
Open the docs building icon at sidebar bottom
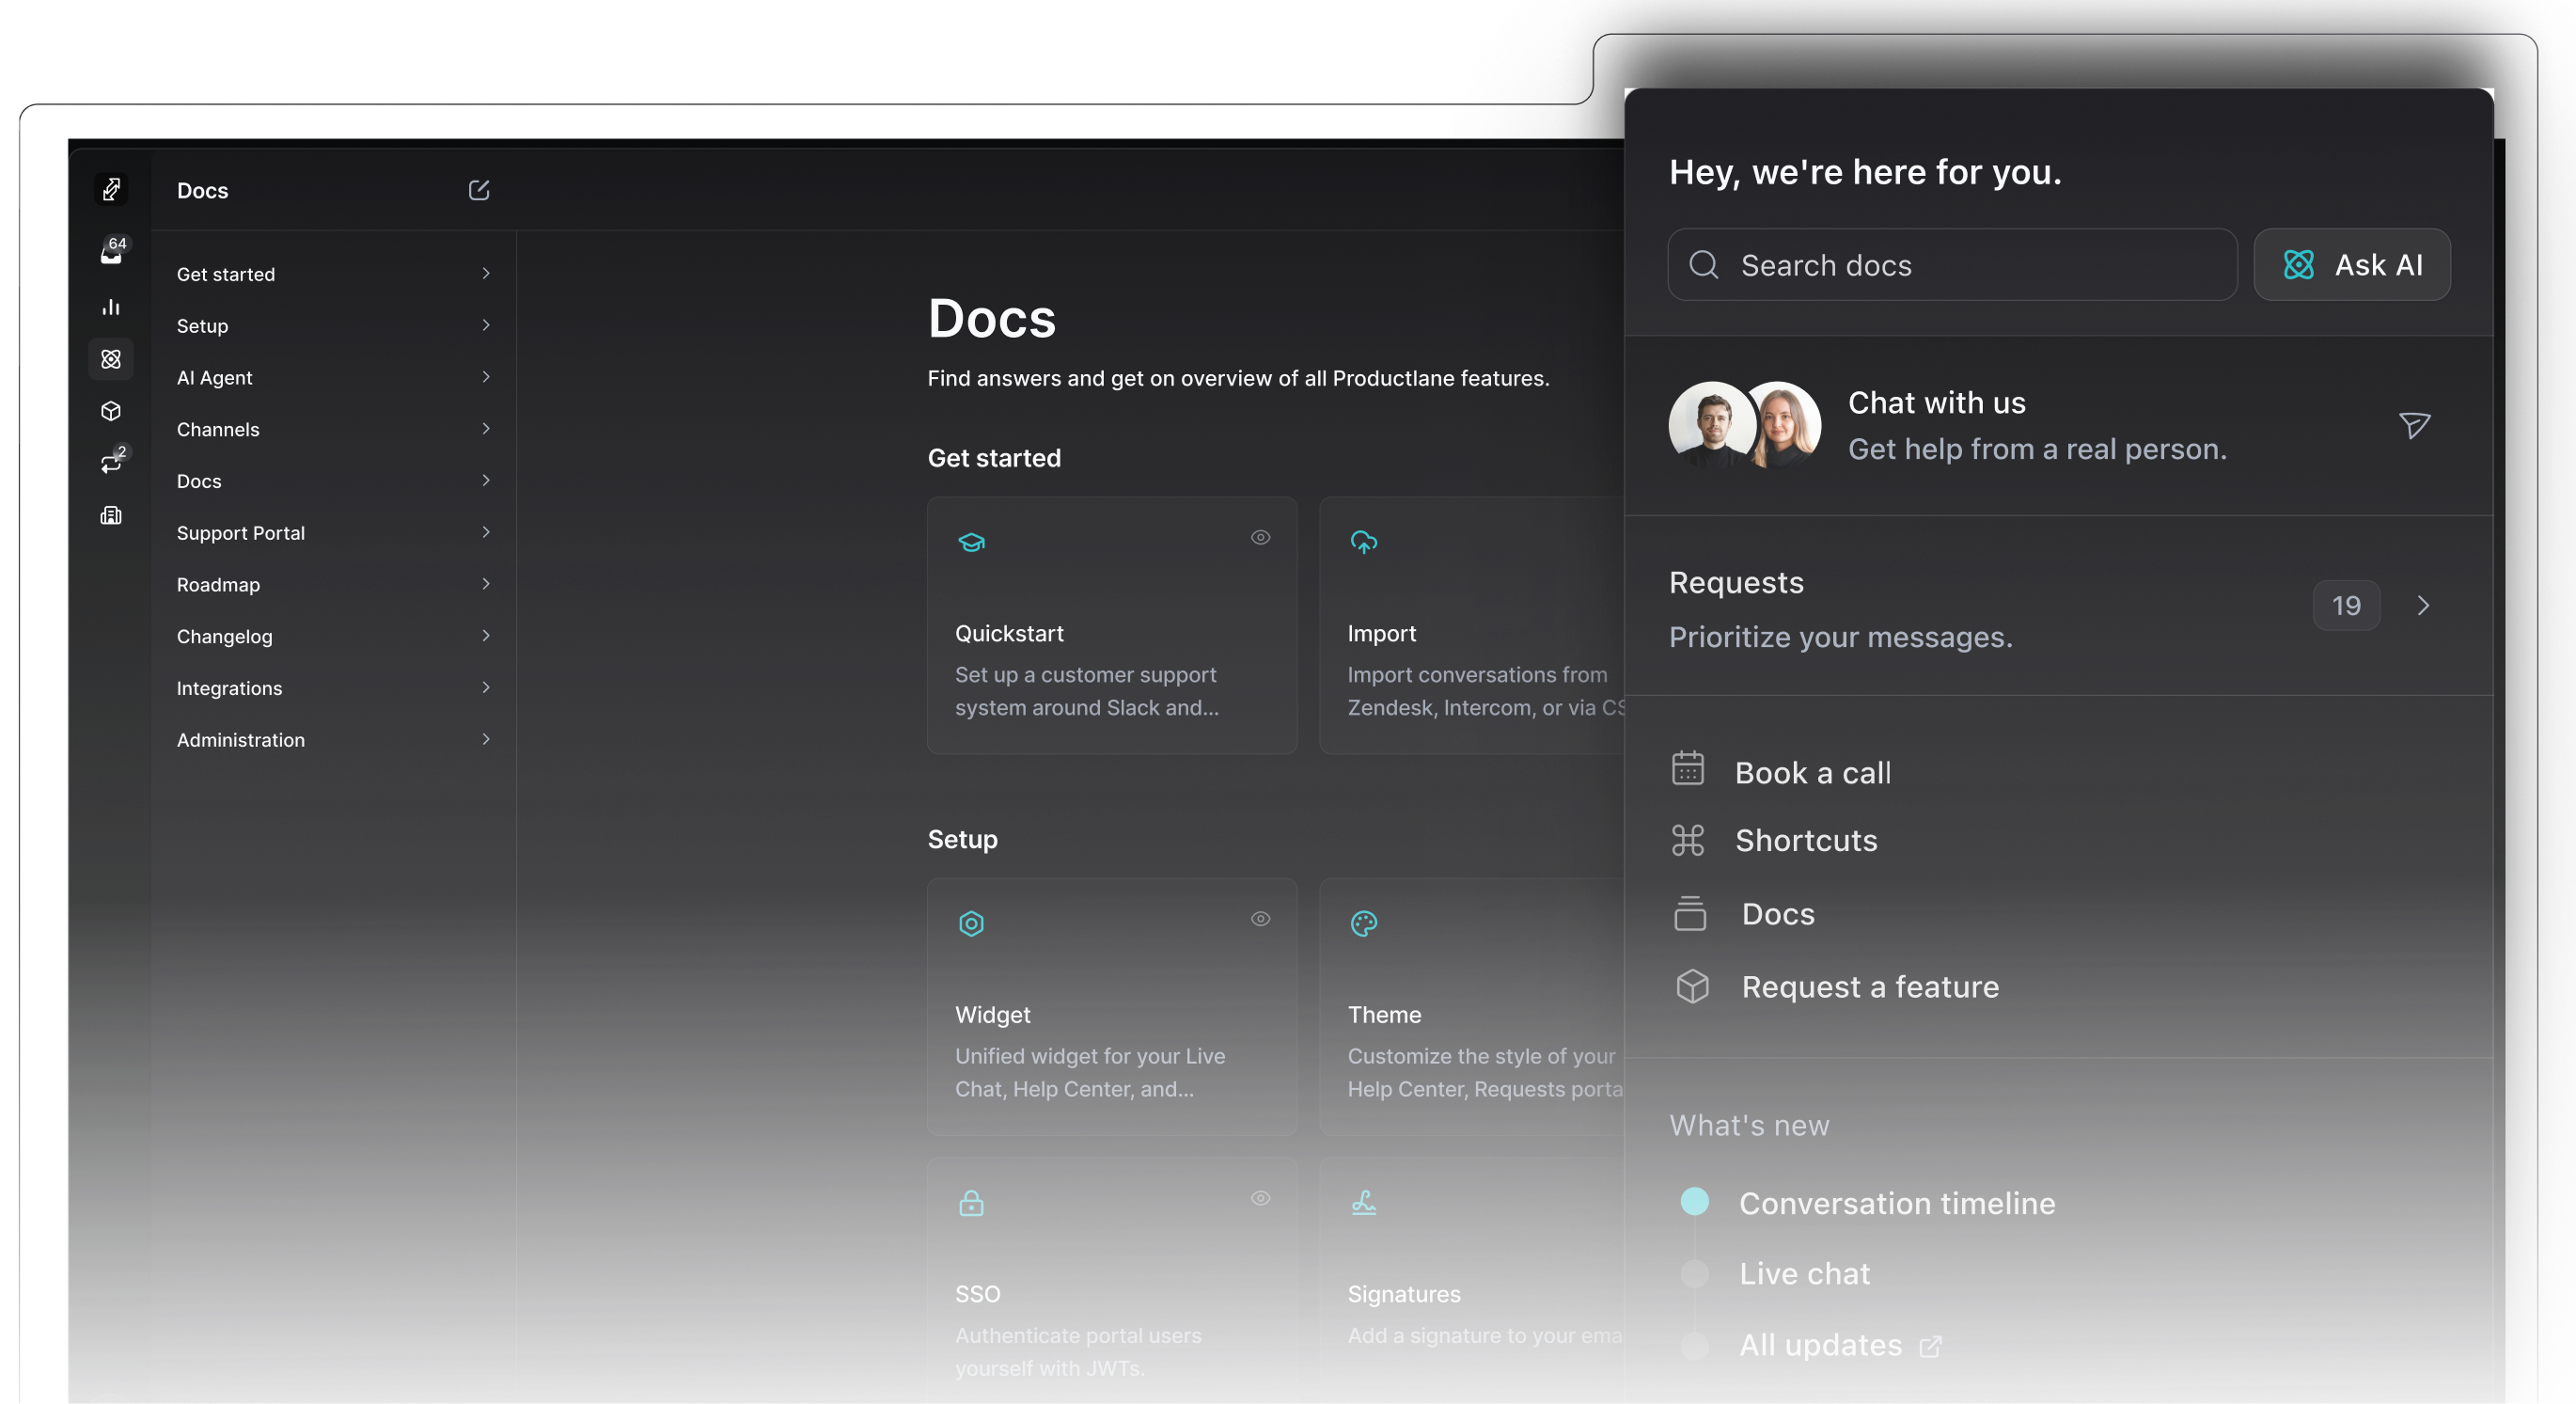pos(111,515)
